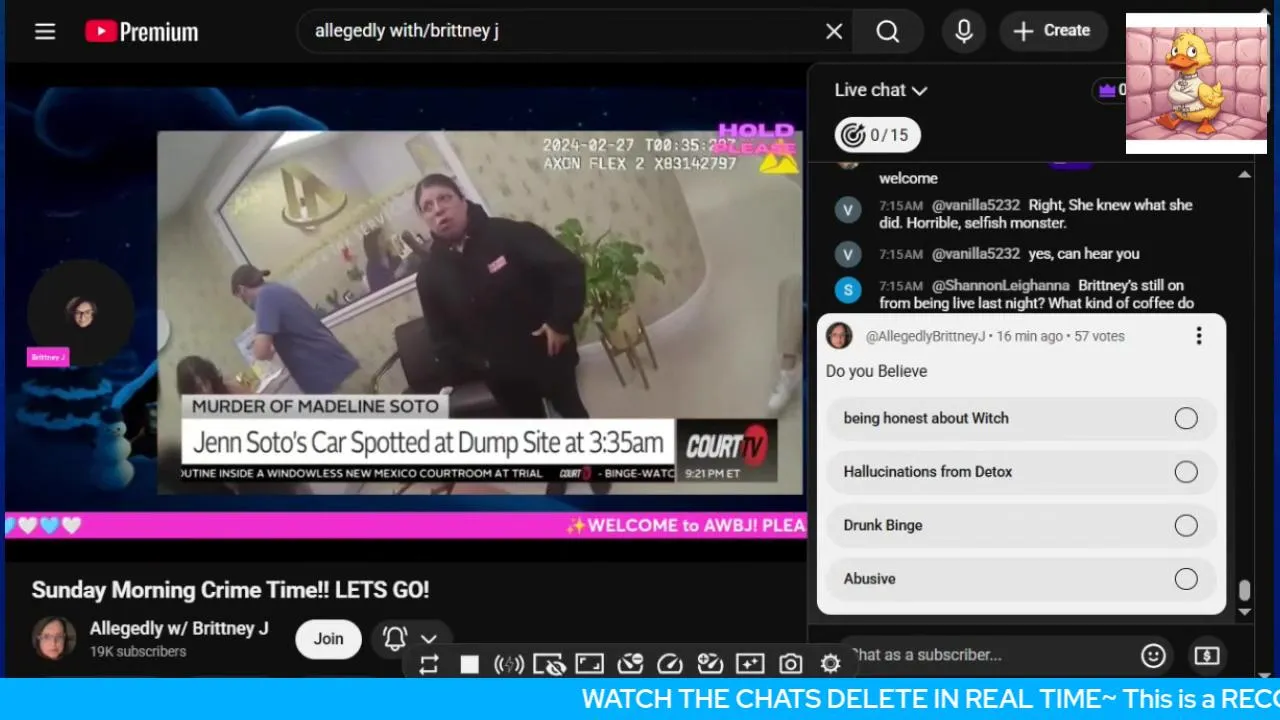Click the 57 votes poll text
Viewport: 1280px width, 720px height.
pos(1100,336)
